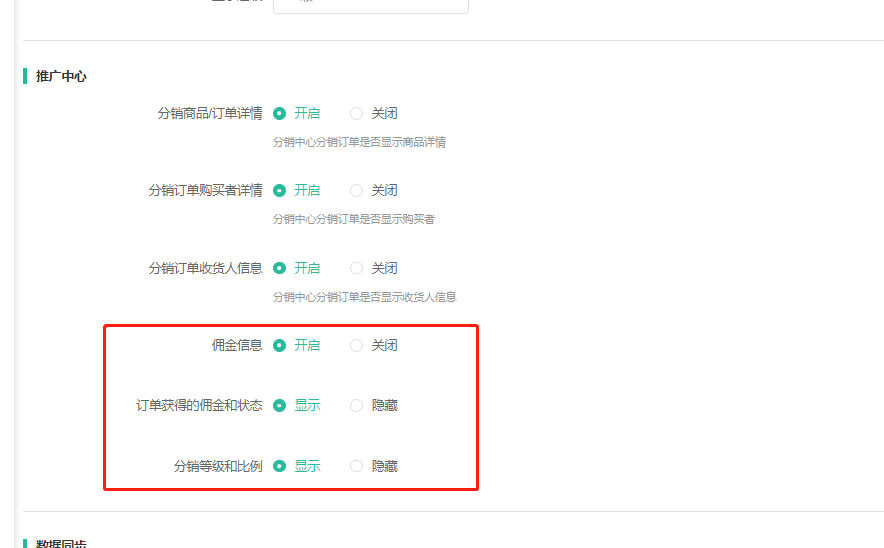Screen dimensions: 884x548
Task: Enable 分销订单购买者详情 with 开启
Action: point(280,190)
